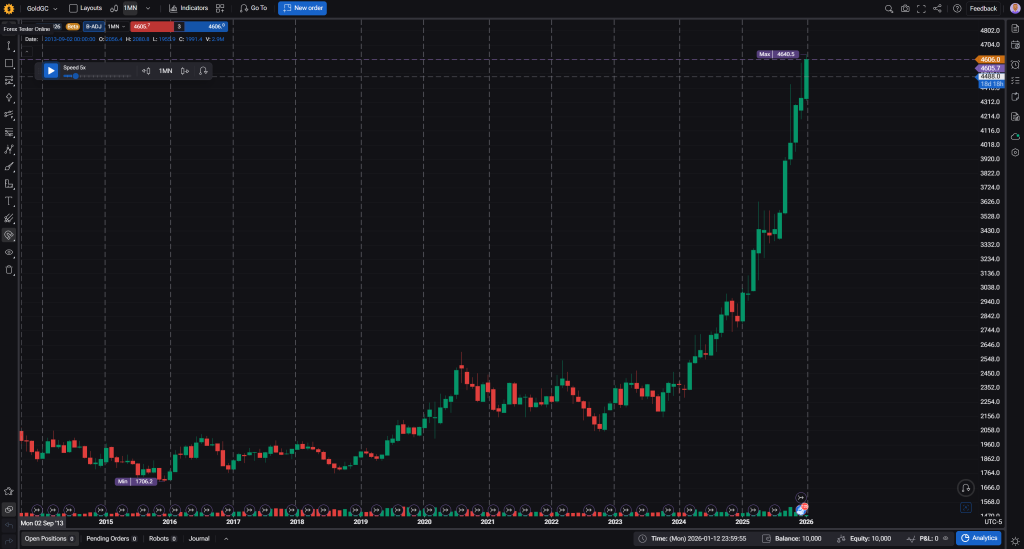This screenshot has height=549, width=1024.
Task: Click the Equity 10,000 indicator
Action: [x=864, y=539]
